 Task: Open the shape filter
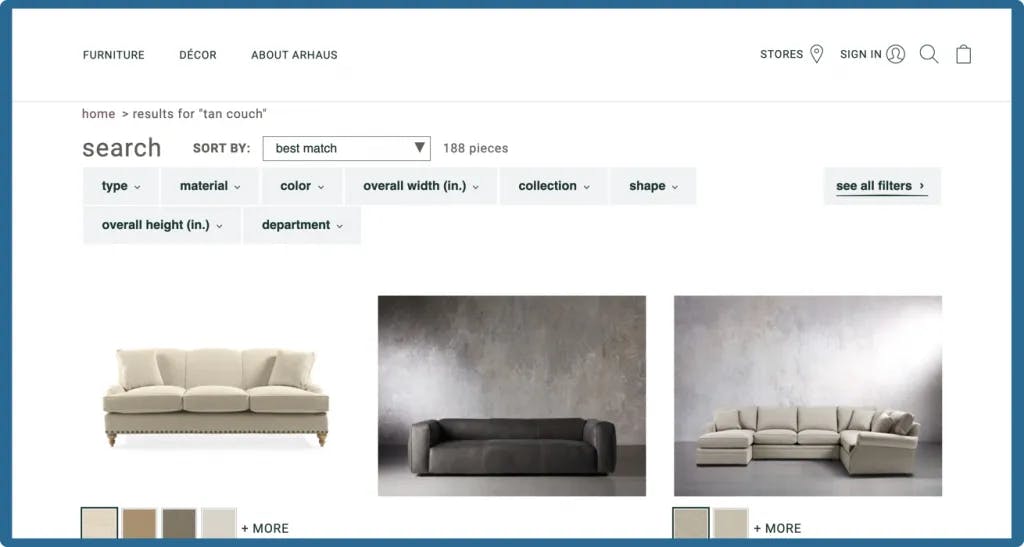[653, 186]
